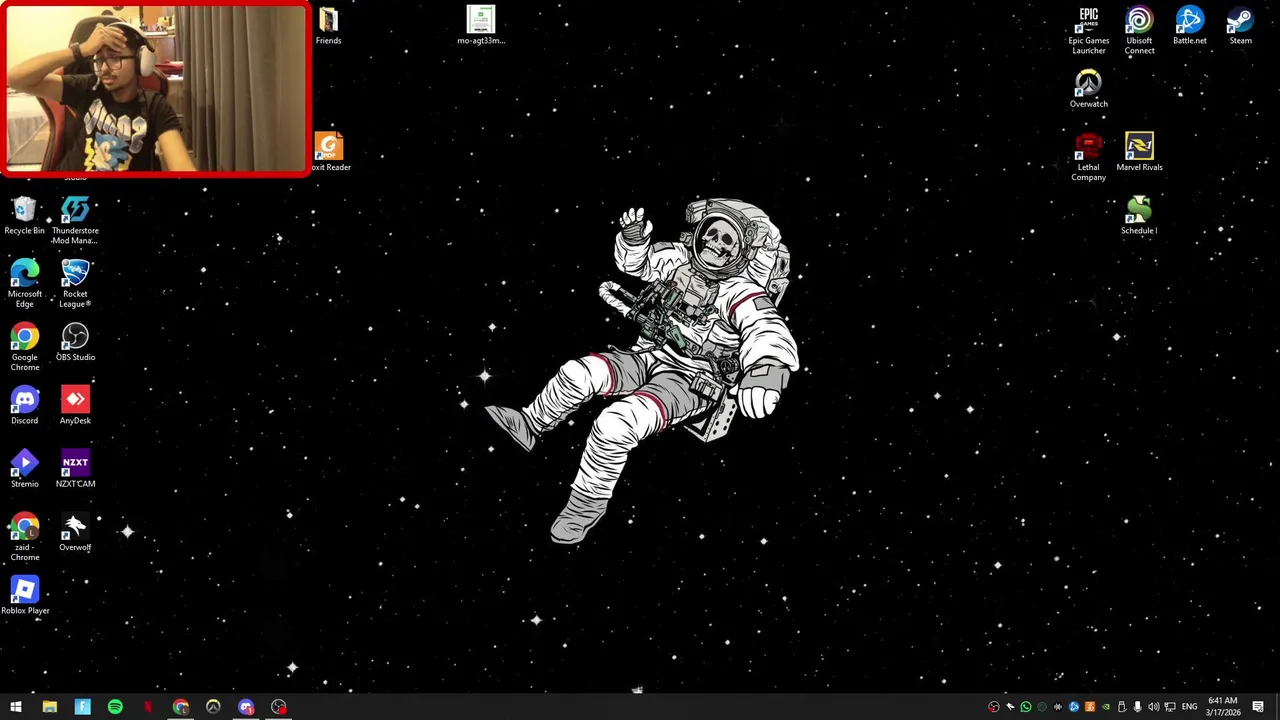This screenshot has width=1280, height=720.
Task: Open File Explorer from taskbar
Action: click(x=49, y=707)
